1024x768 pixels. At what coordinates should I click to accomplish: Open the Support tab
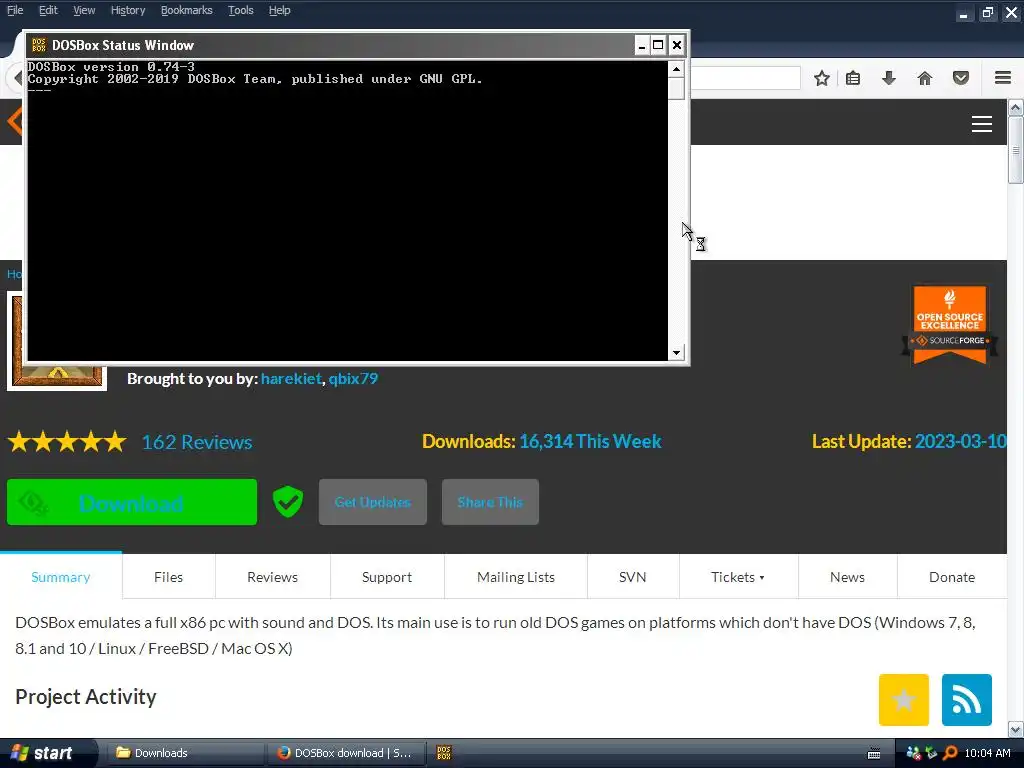pos(387,577)
